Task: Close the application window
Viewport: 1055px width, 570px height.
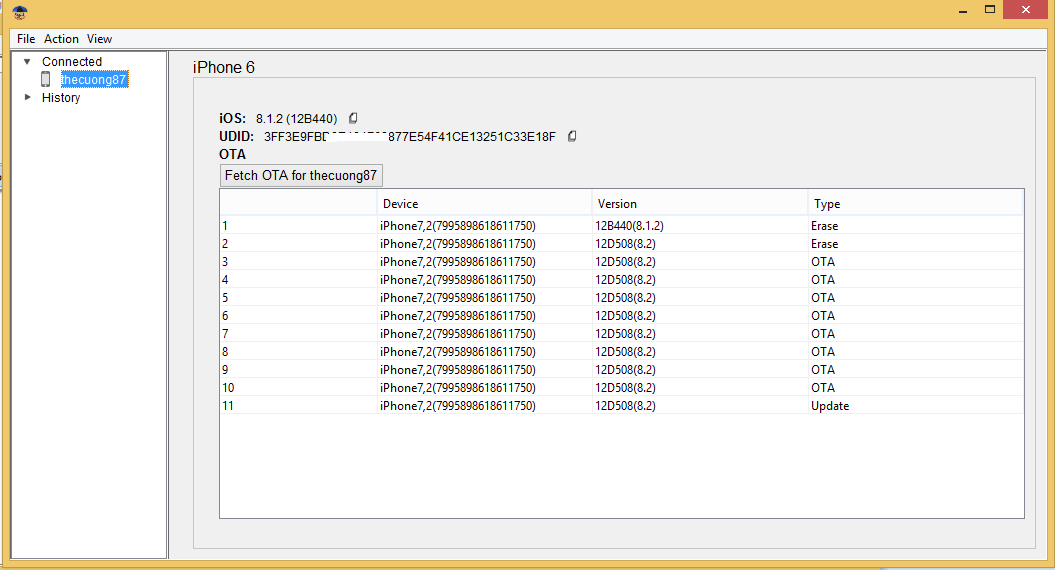Action: 1025,9
